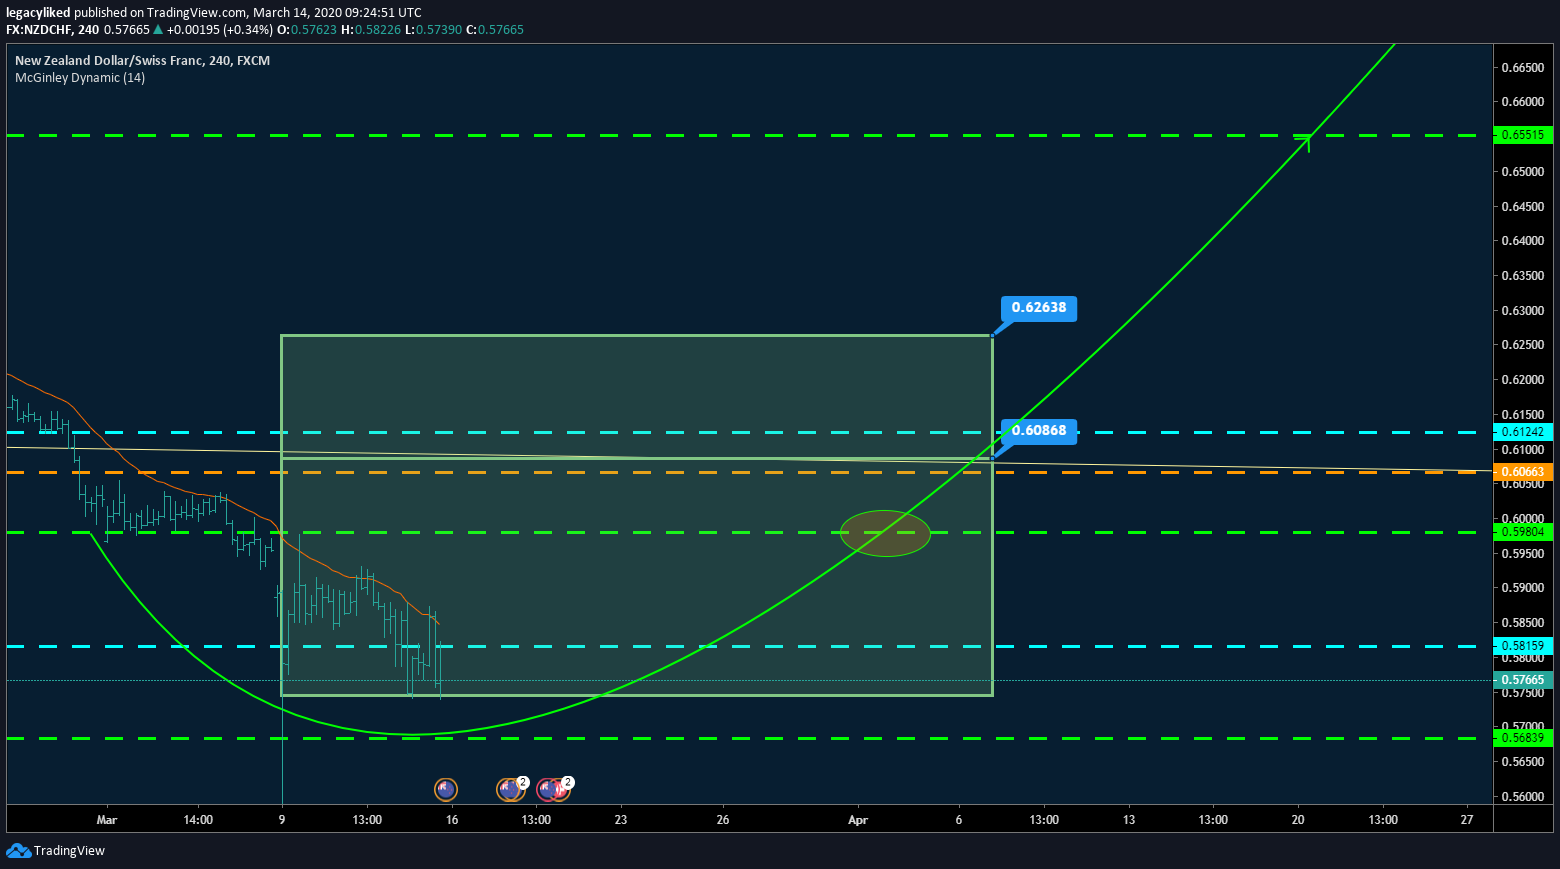The image size is (1560, 869).
Task: Select the green up-triangle change indicator in header
Action: 158,30
